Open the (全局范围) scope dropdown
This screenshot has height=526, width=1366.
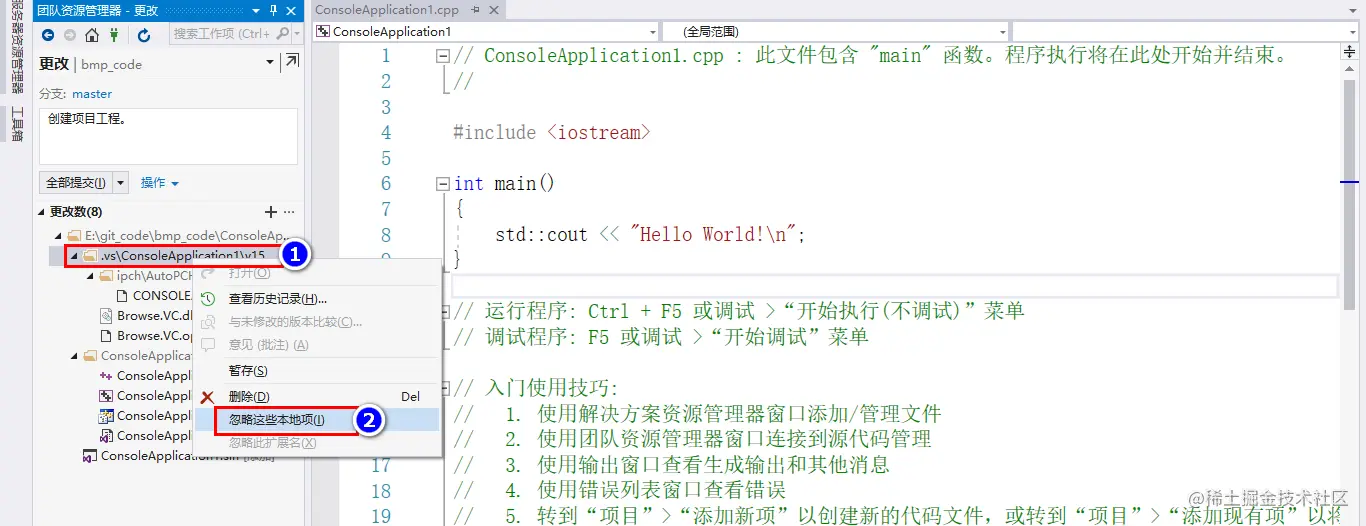[x=1002, y=32]
